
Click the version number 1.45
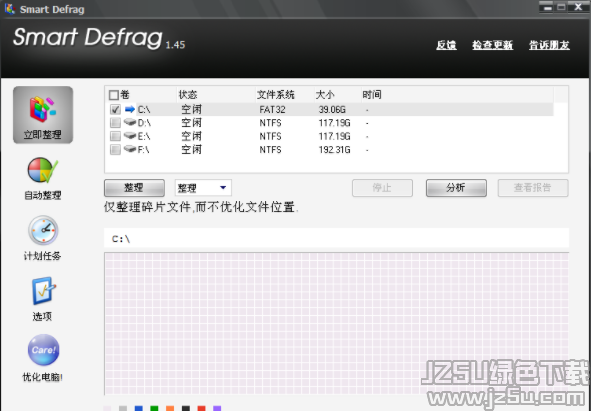point(175,45)
